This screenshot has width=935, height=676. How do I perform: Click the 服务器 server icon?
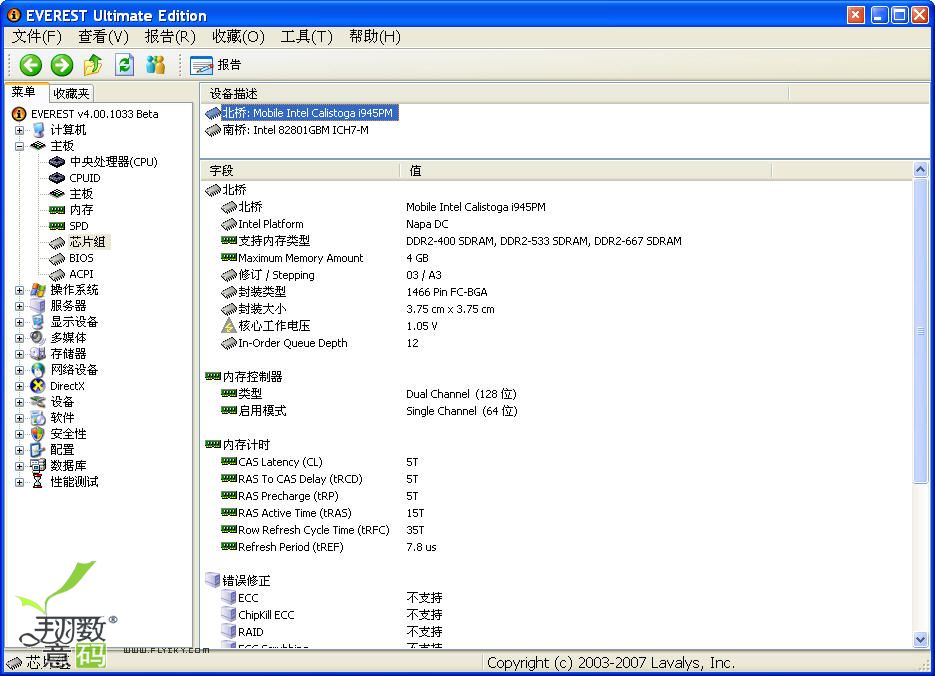point(38,306)
